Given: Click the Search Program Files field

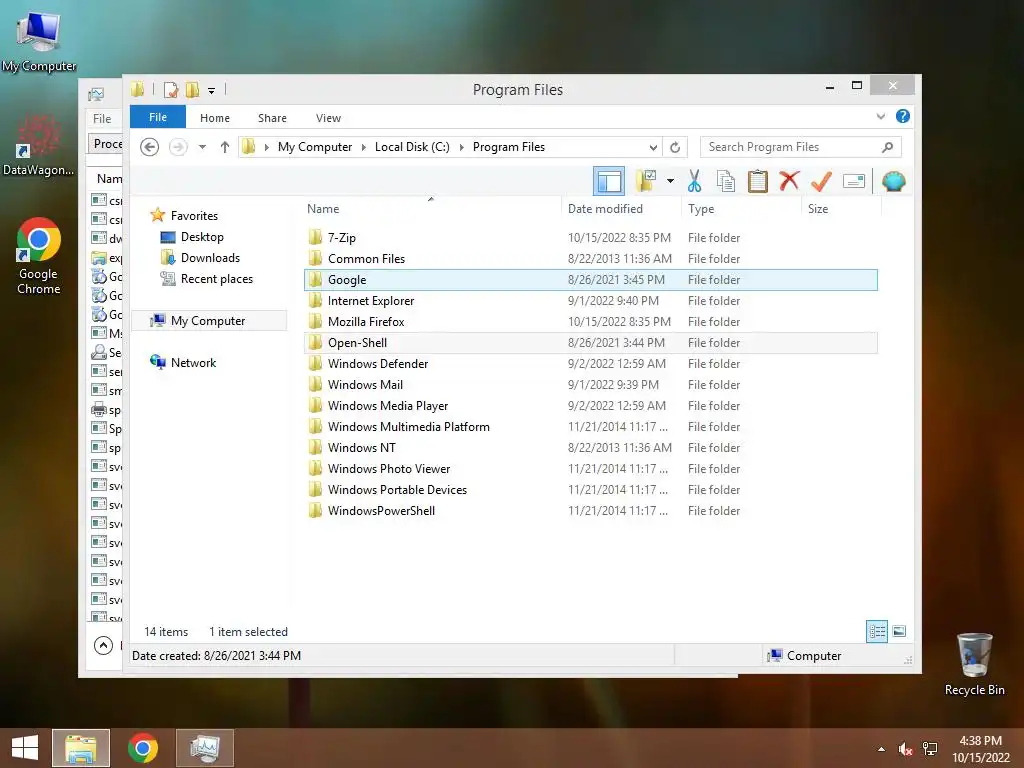Looking at the screenshot, I should tap(801, 147).
